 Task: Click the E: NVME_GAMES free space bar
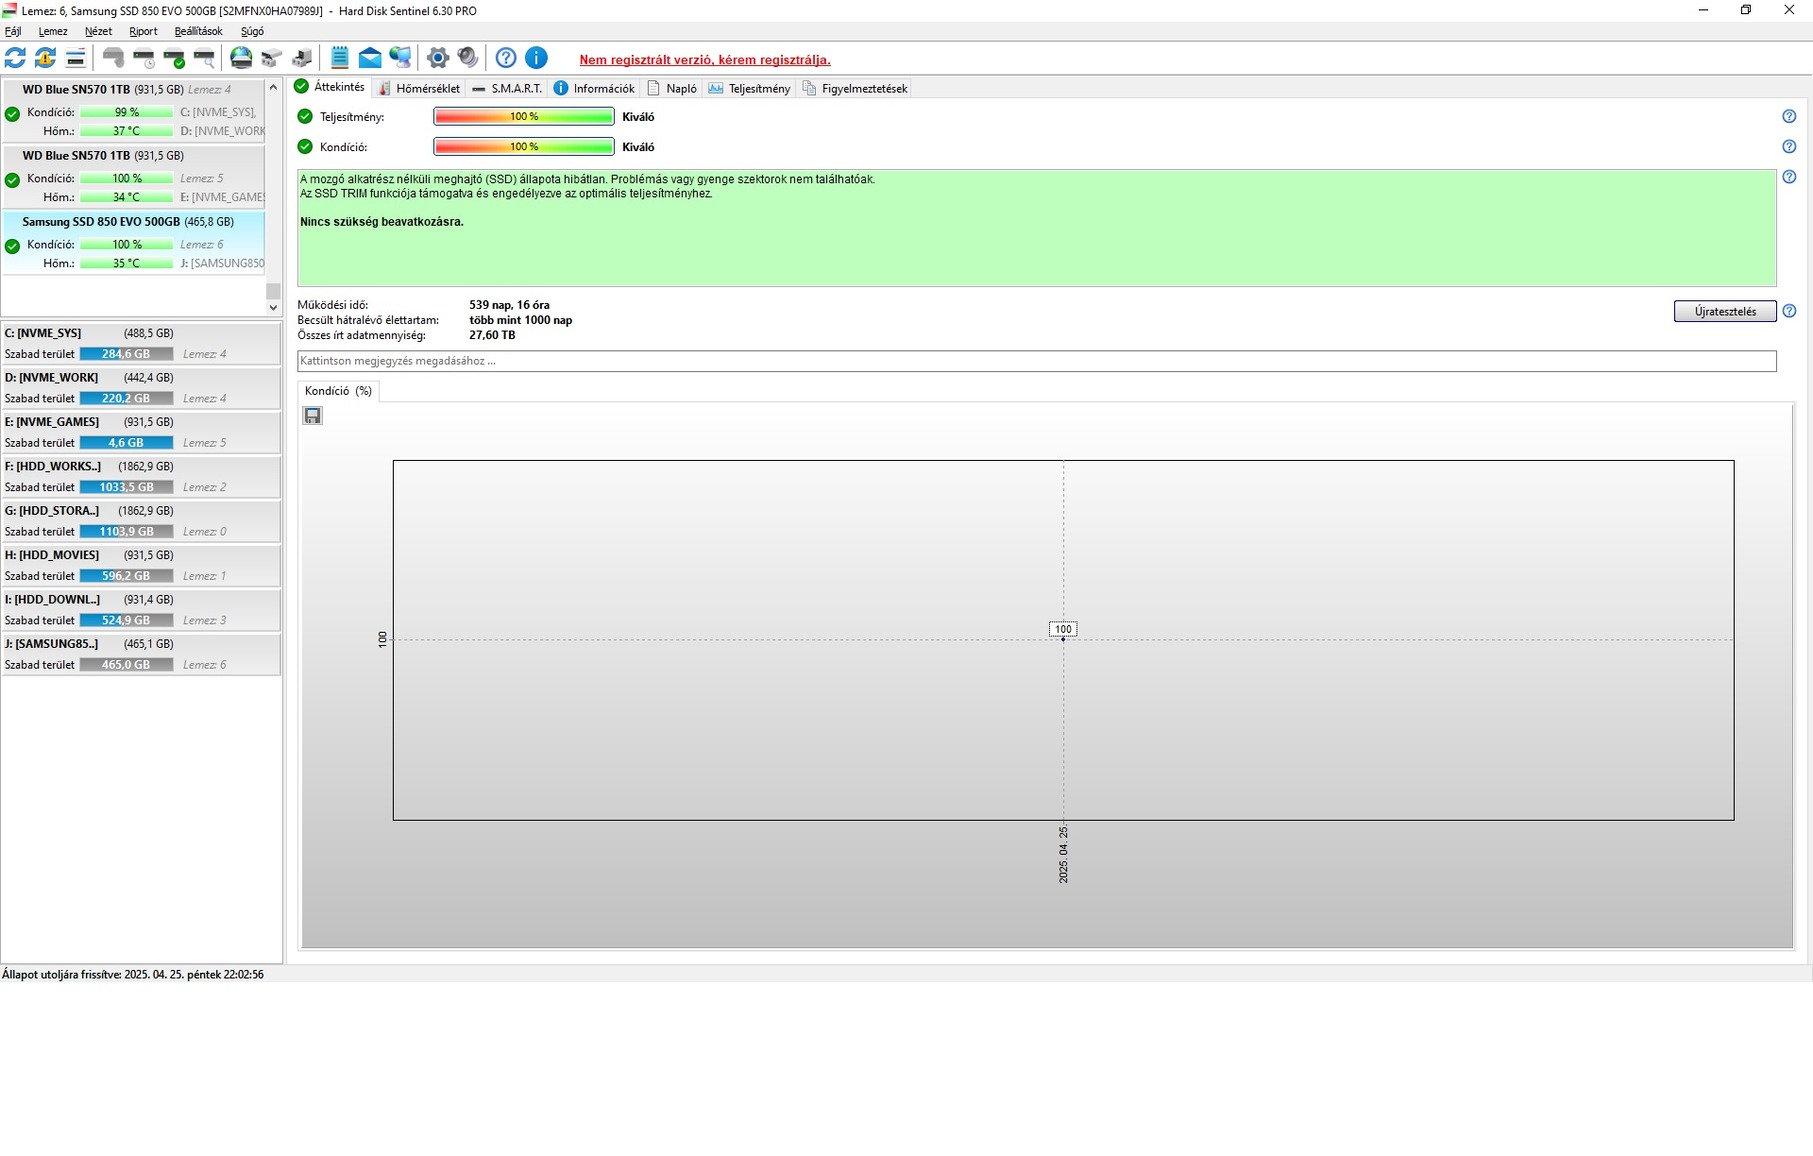[126, 443]
